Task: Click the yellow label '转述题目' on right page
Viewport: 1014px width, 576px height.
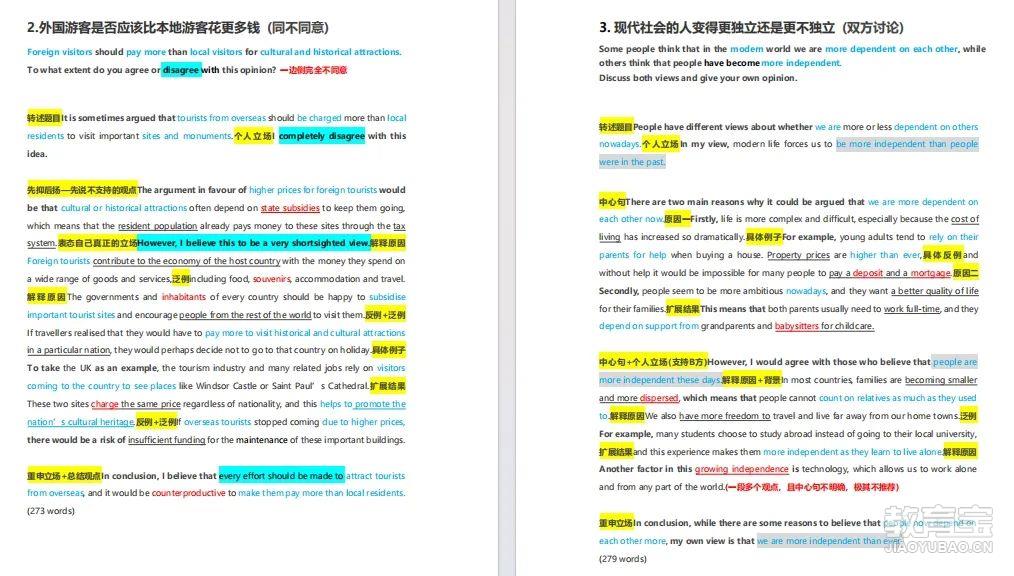Action: coord(616,127)
